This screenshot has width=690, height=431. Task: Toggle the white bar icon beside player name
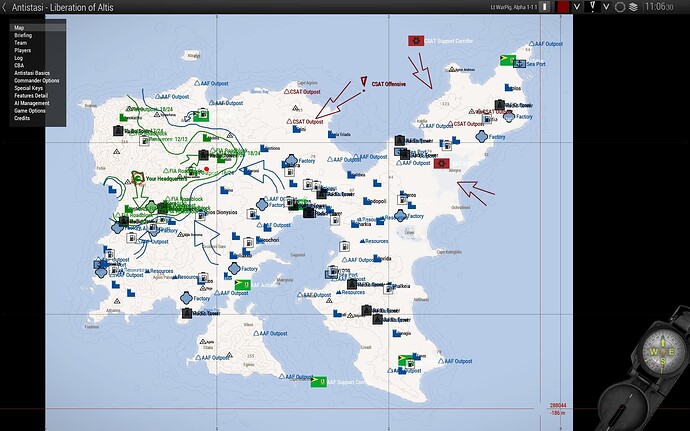point(545,7)
